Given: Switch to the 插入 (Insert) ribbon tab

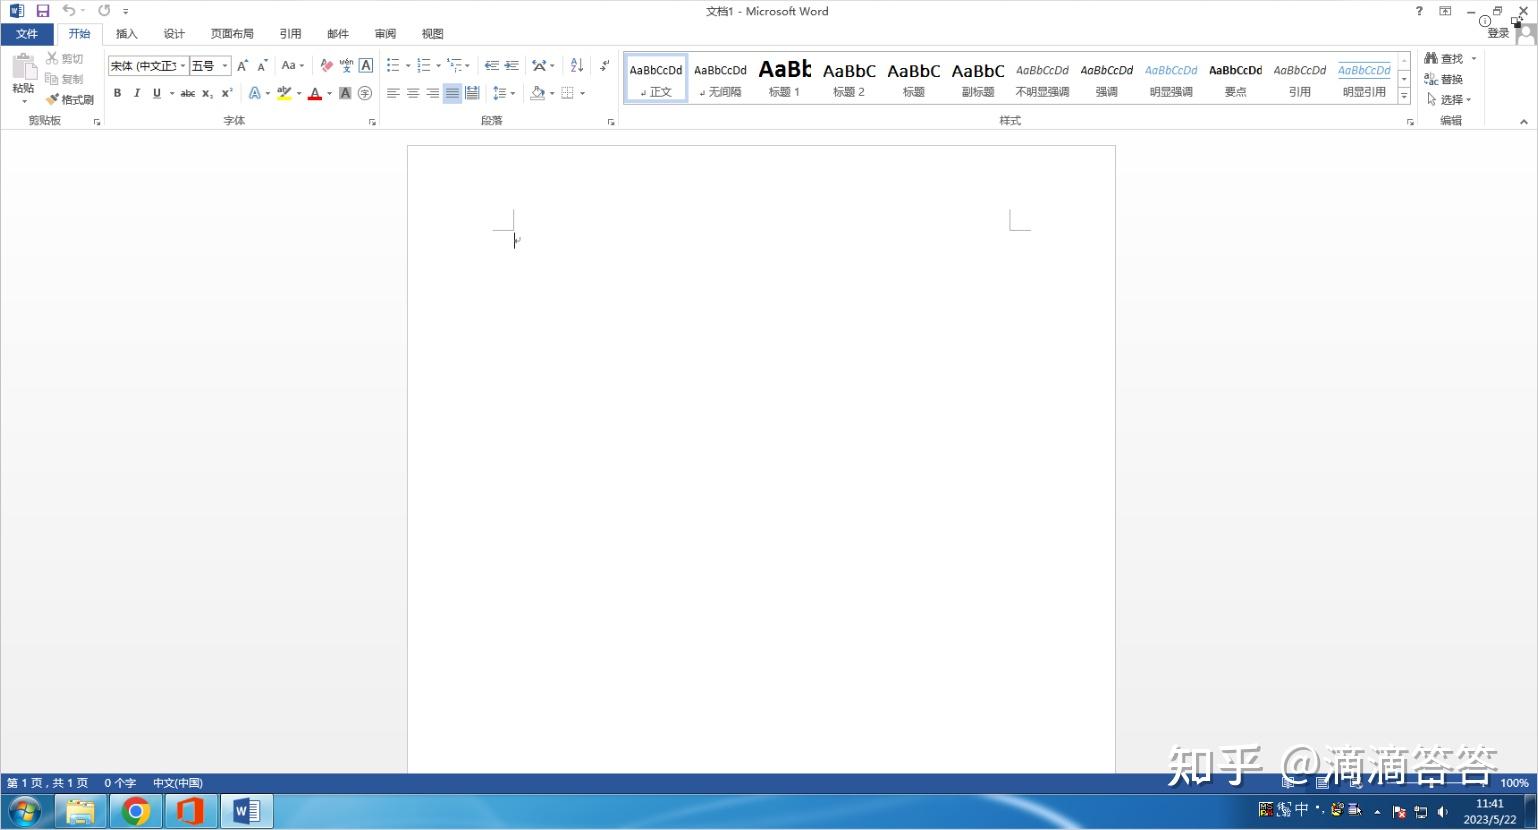Looking at the screenshot, I should point(126,33).
